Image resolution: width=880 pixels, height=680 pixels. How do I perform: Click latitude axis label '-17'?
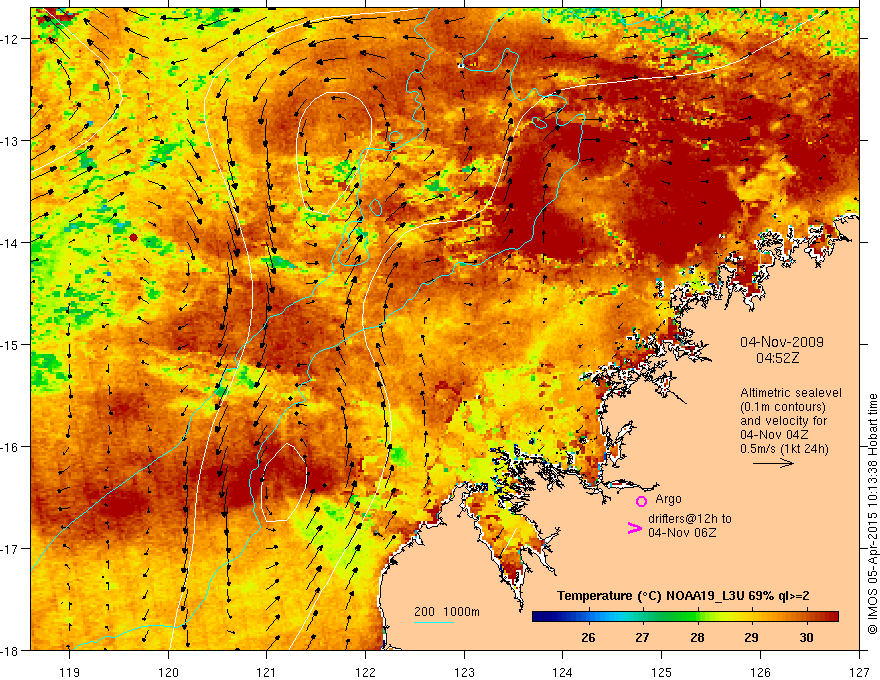[x=10, y=548]
